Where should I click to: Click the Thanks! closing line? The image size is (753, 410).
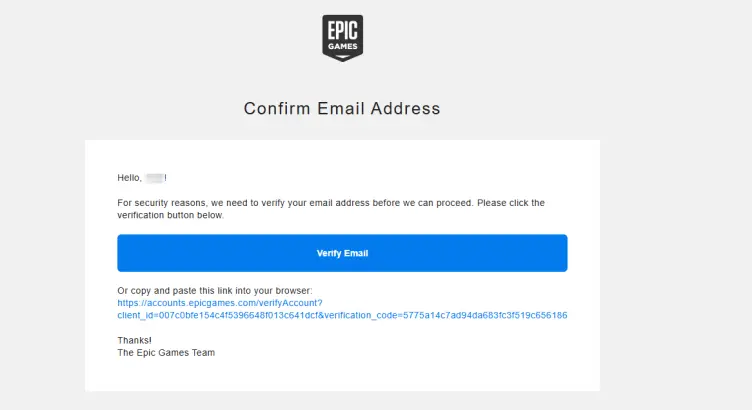[134, 340]
